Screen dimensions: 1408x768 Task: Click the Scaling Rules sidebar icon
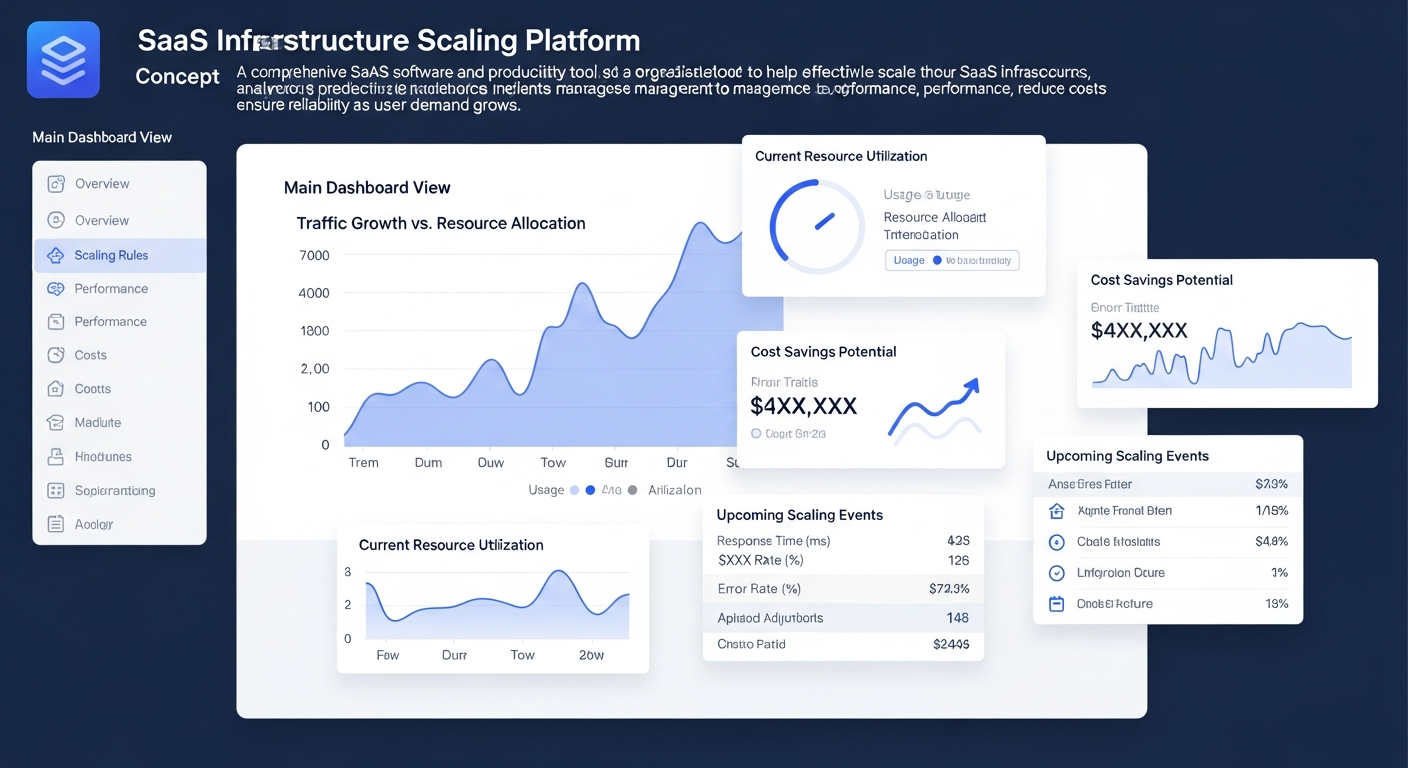click(56, 255)
